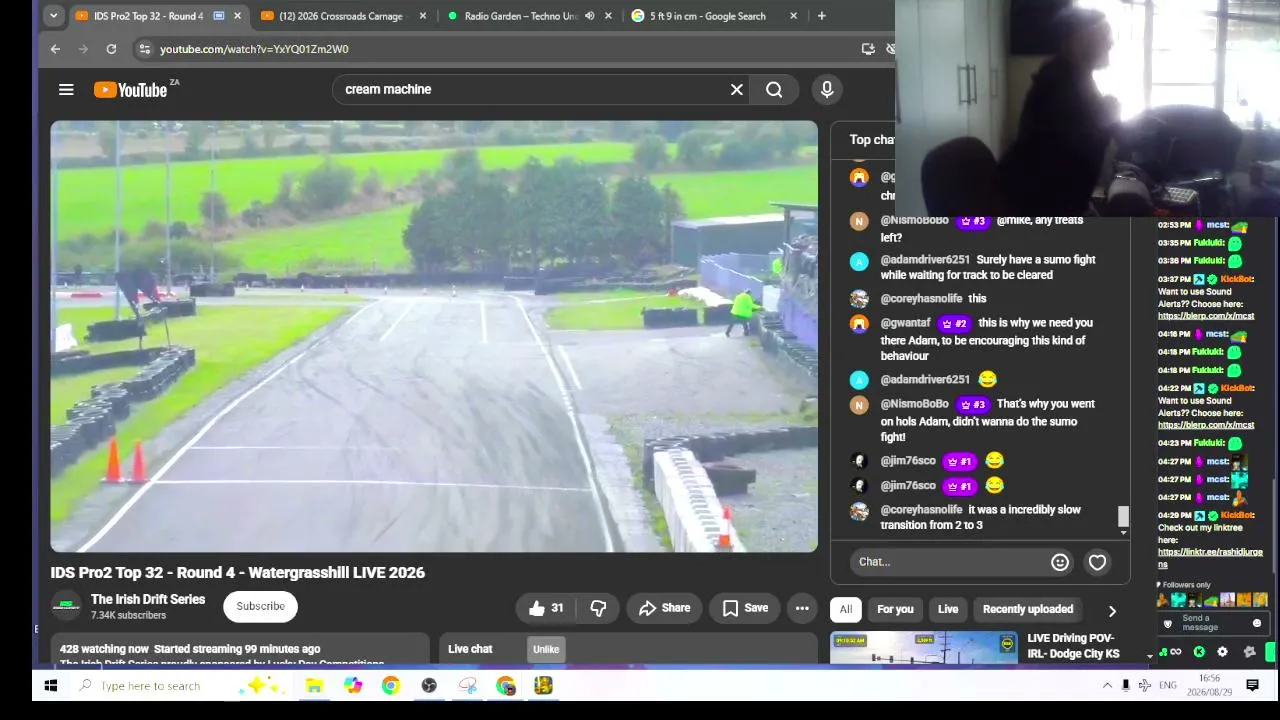Open the LIVE Driving POV video thumbnail
The height and width of the screenshot is (720, 1280).
click(x=924, y=647)
